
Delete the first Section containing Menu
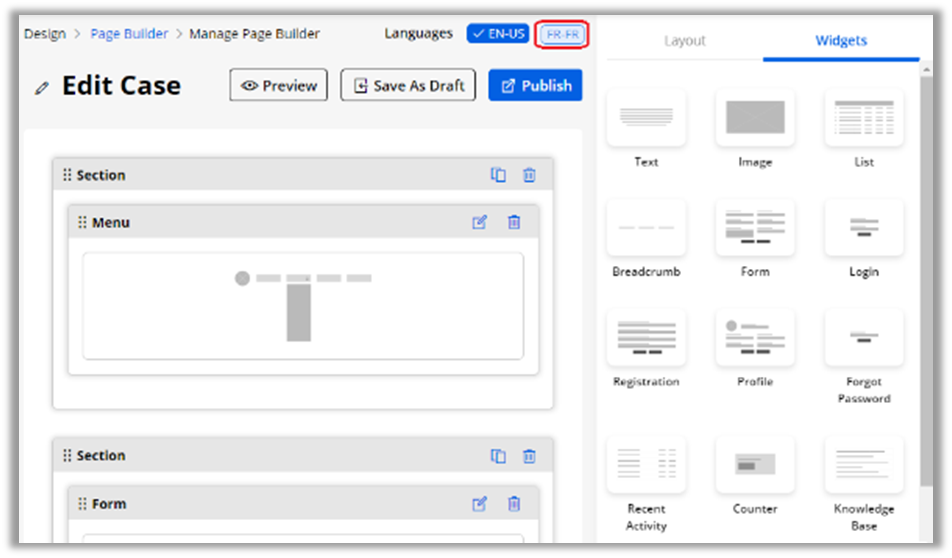point(529,175)
